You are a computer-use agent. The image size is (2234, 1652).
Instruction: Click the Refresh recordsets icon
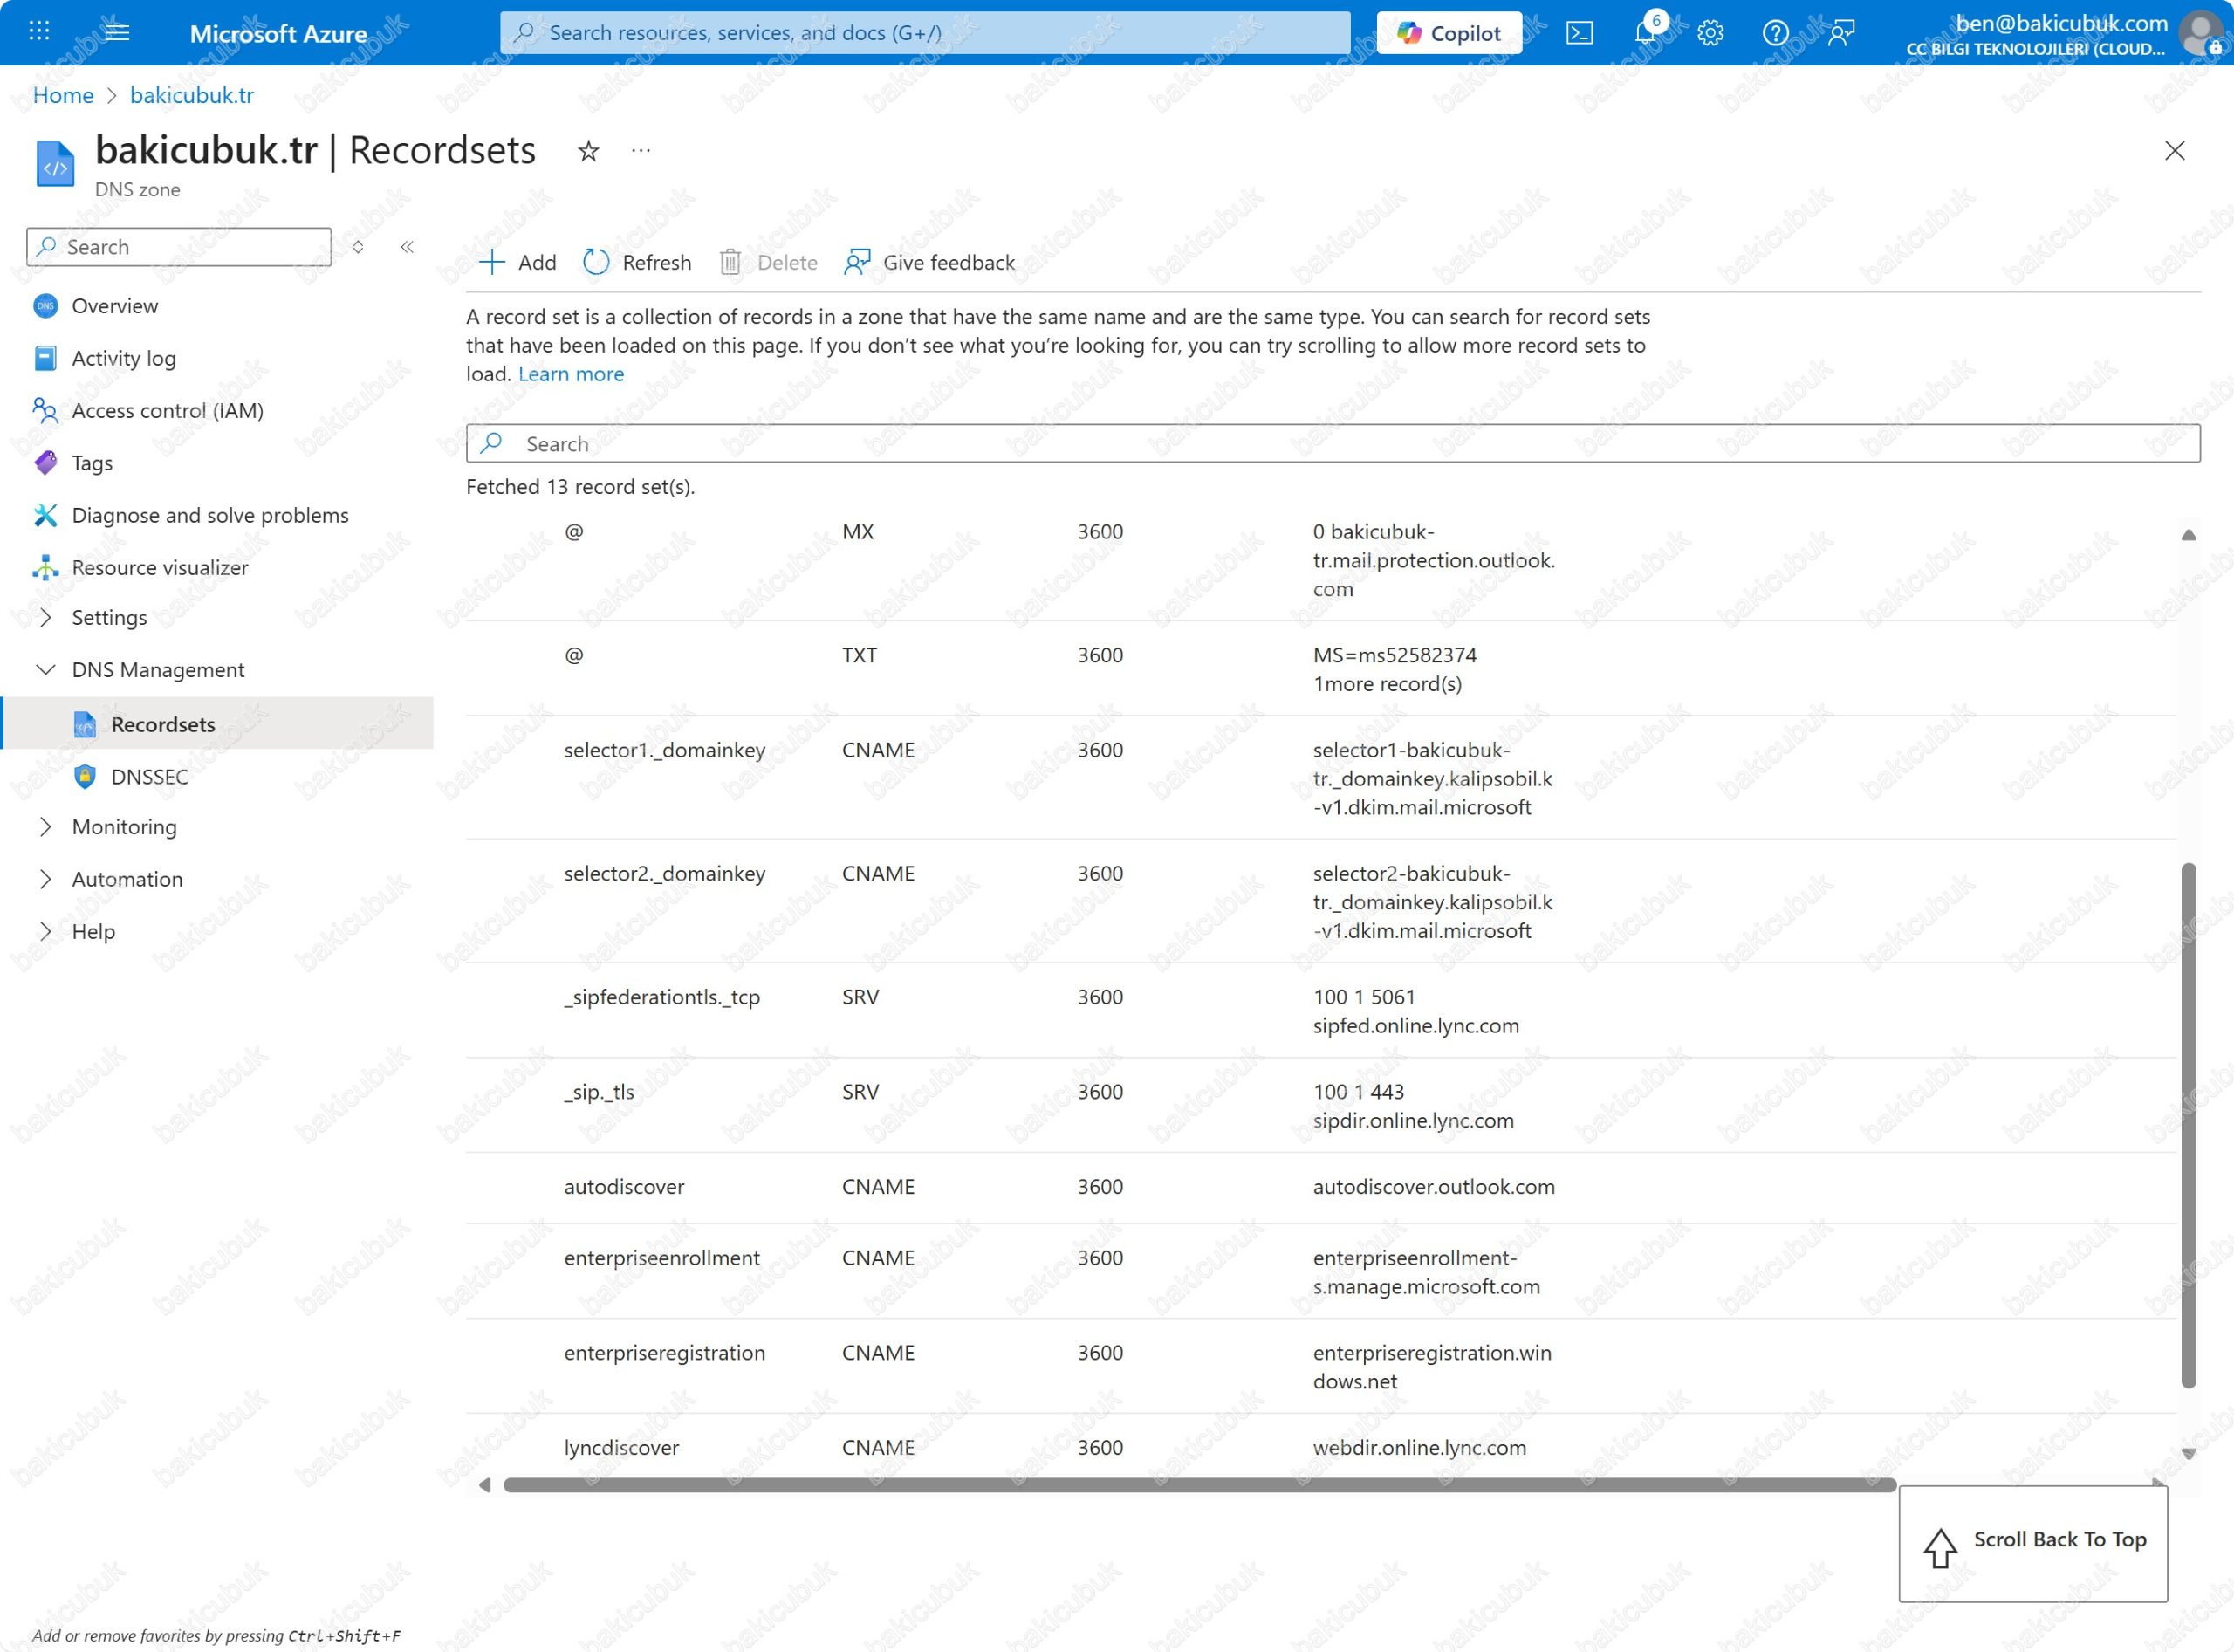click(x=596, y=262)
